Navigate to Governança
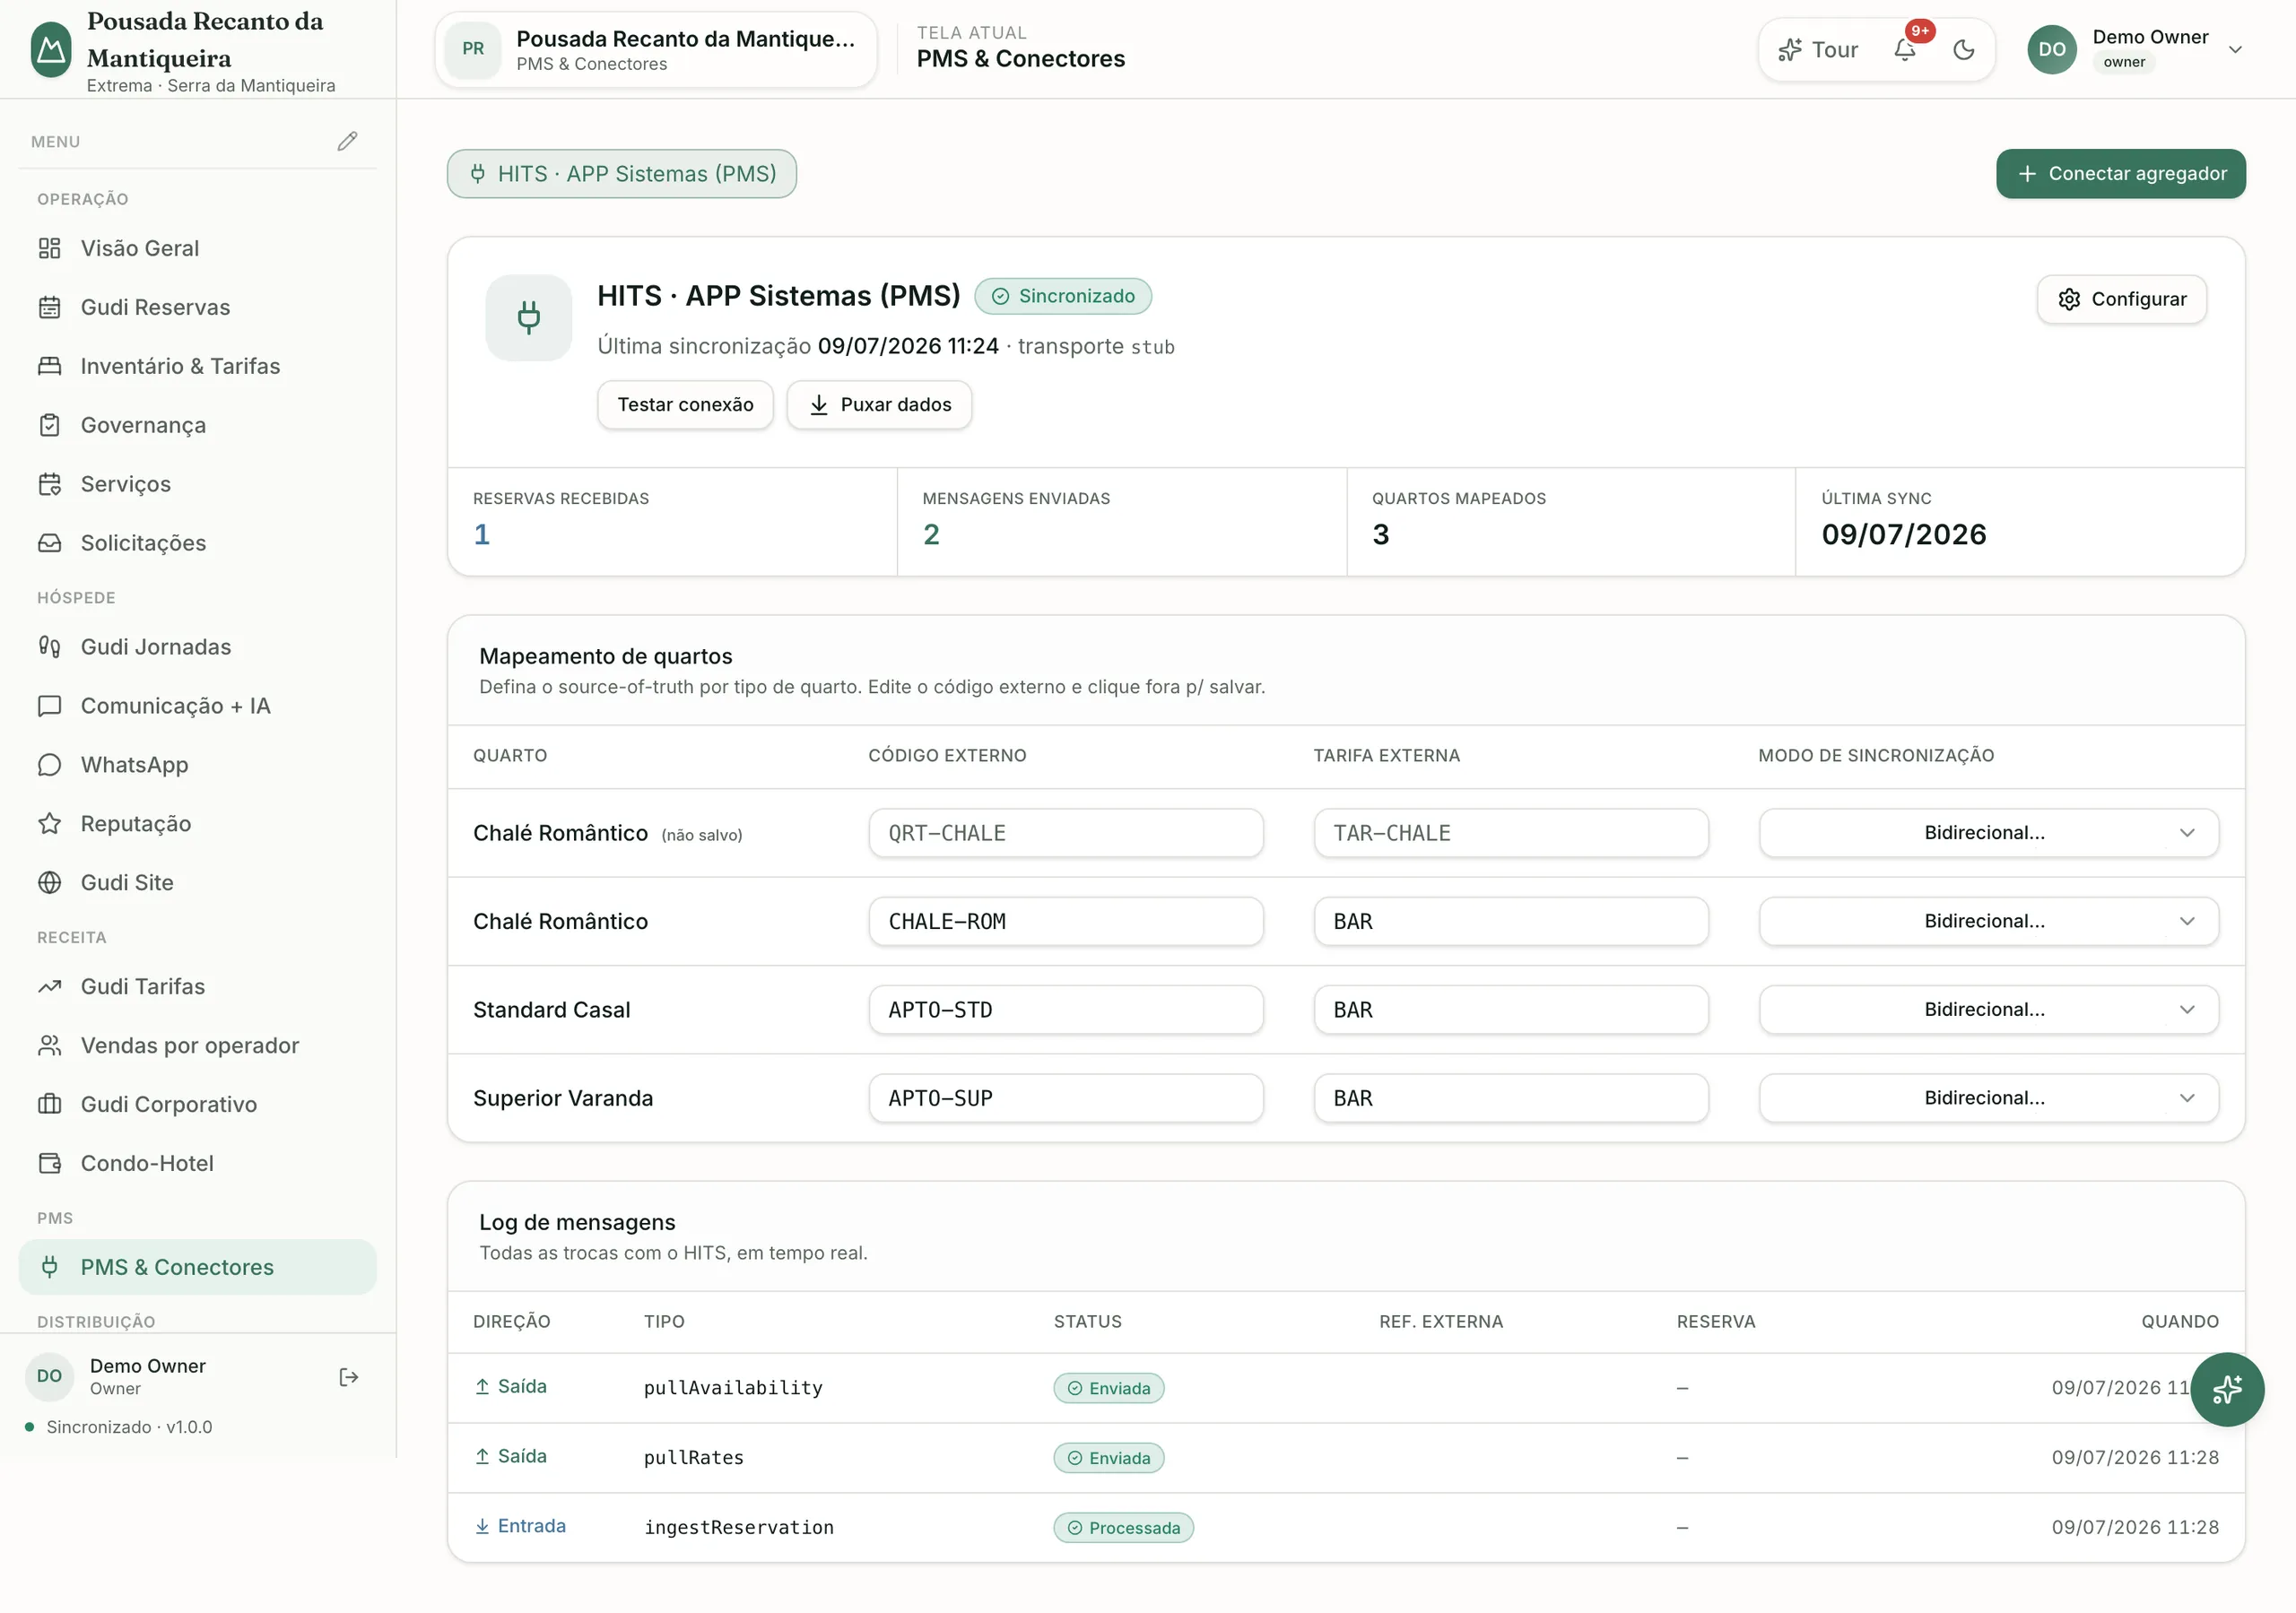This screenshot has width=2296, height=1613. pyautogui.click(x=198, y=425)
